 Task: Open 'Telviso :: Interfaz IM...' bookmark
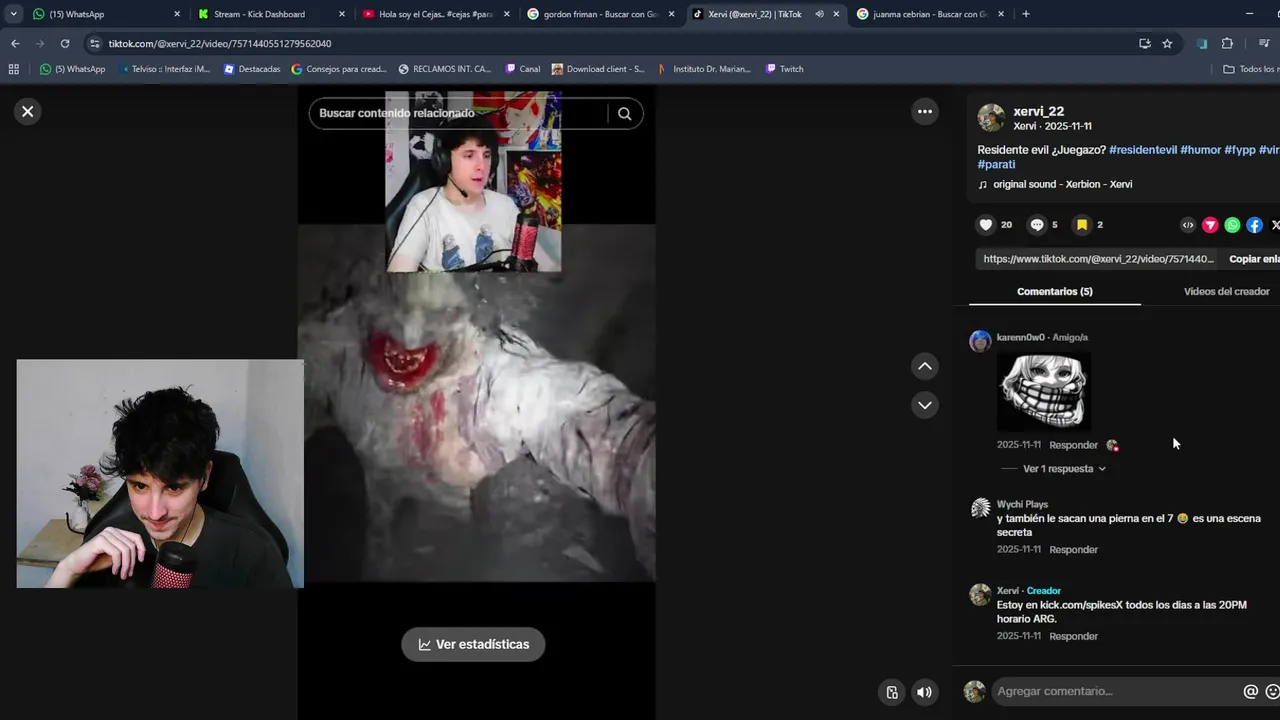click(x=165, y=69)
